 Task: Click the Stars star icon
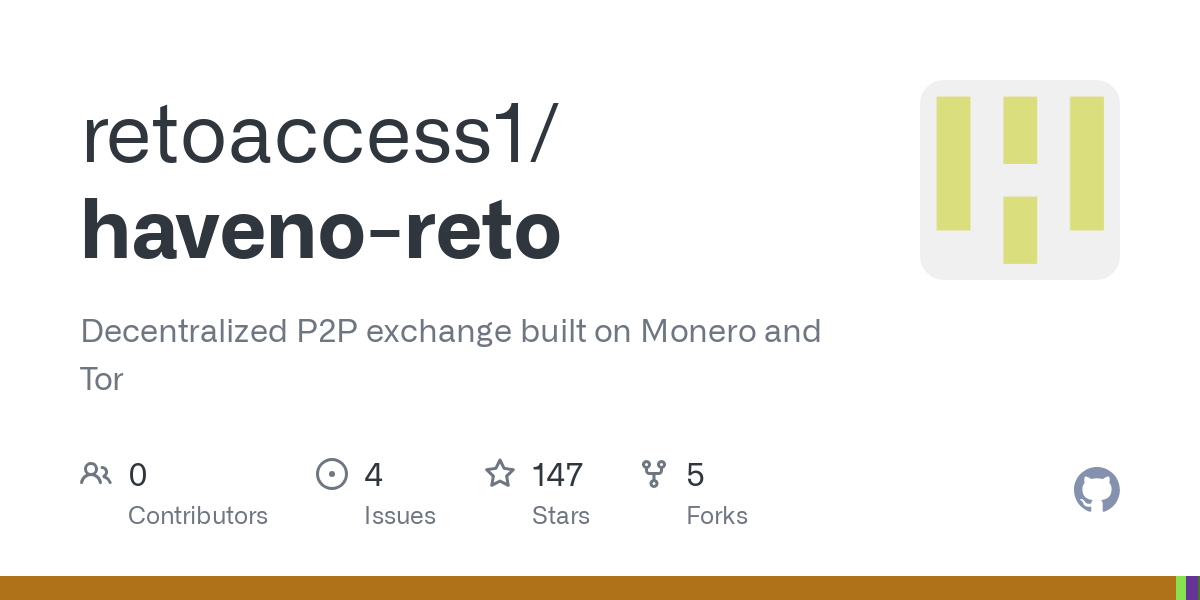[500, 473]
